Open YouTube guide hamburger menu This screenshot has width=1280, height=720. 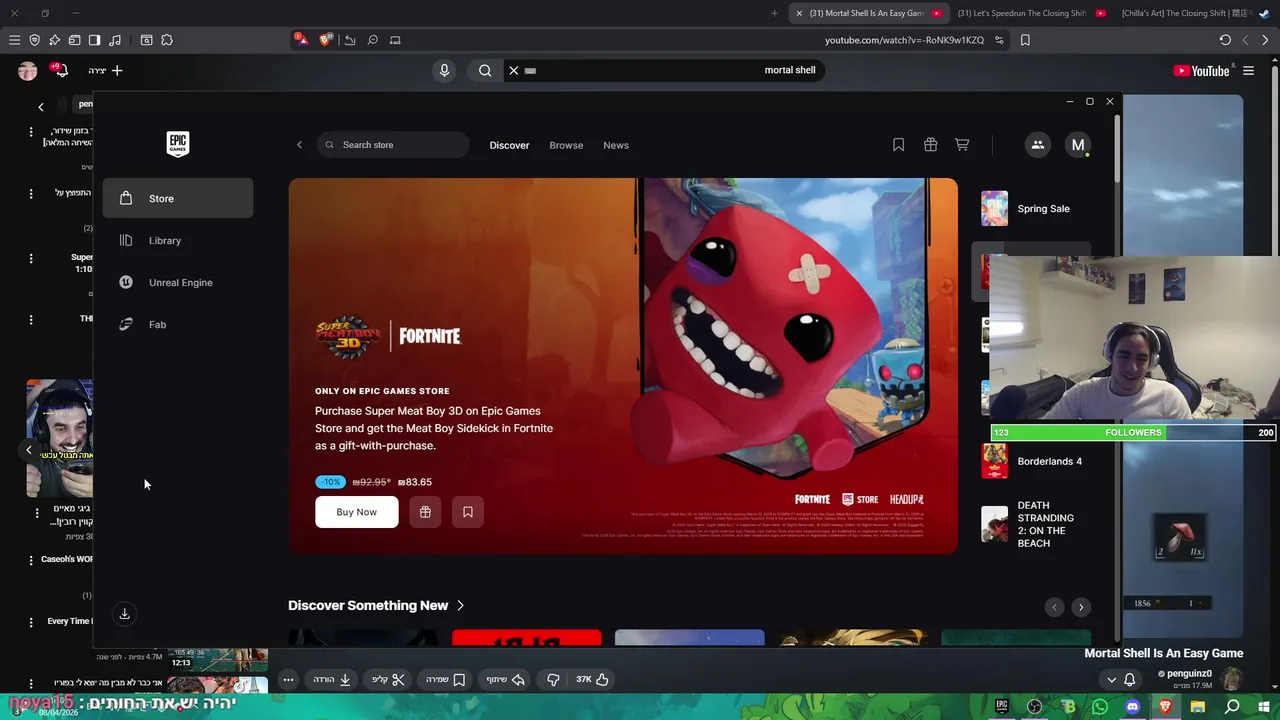(x=1248, y=71)
